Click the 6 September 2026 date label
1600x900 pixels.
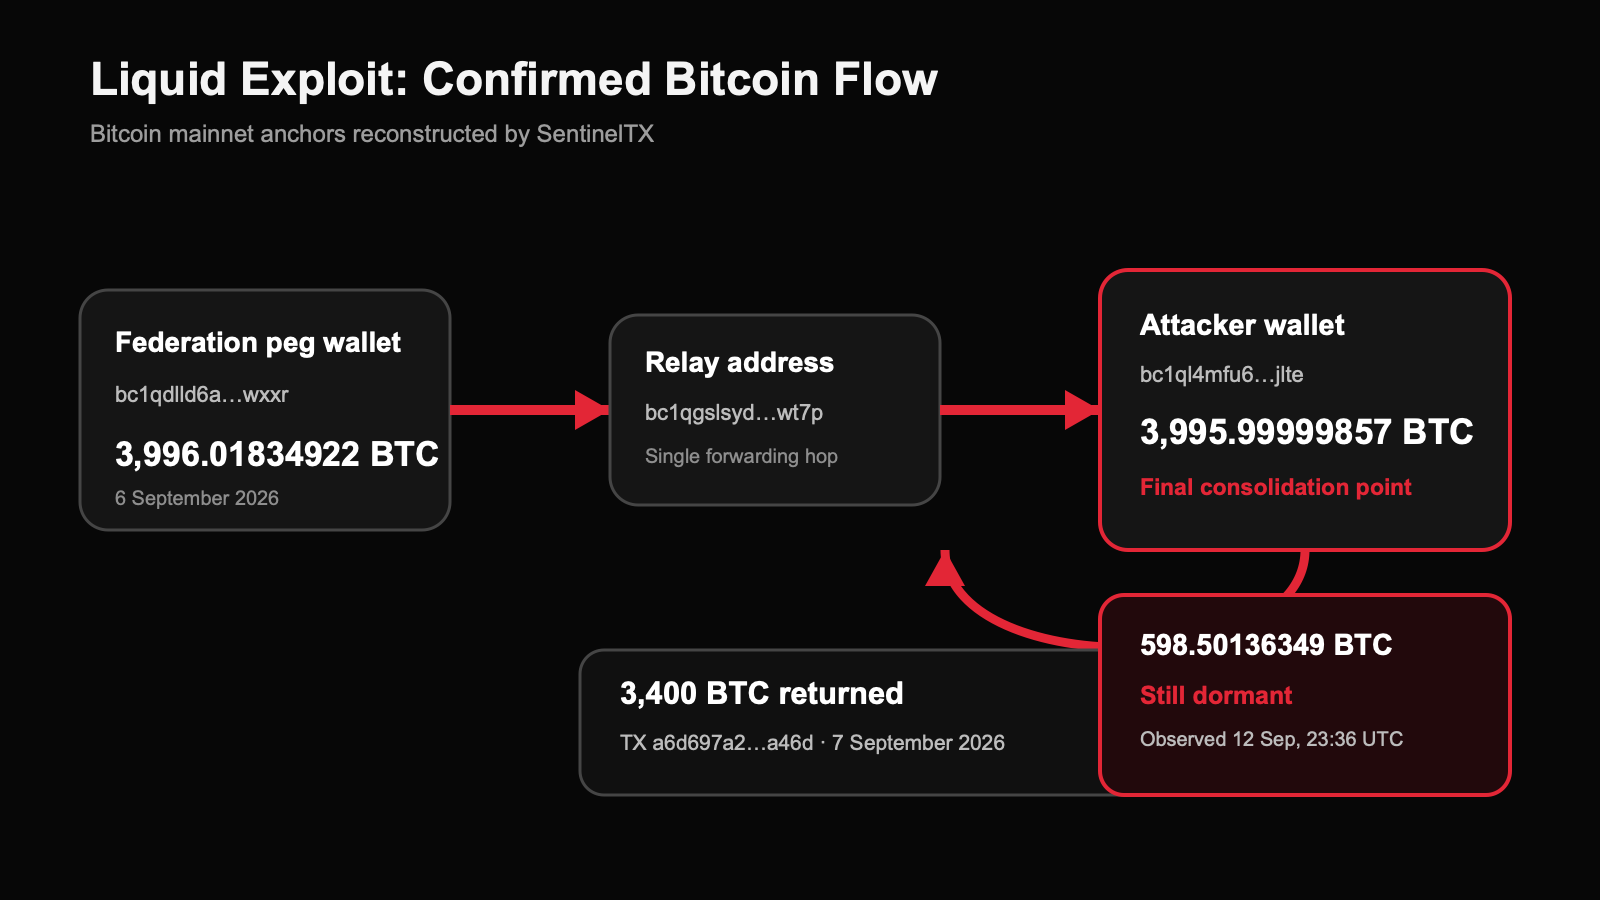(197, 498)
